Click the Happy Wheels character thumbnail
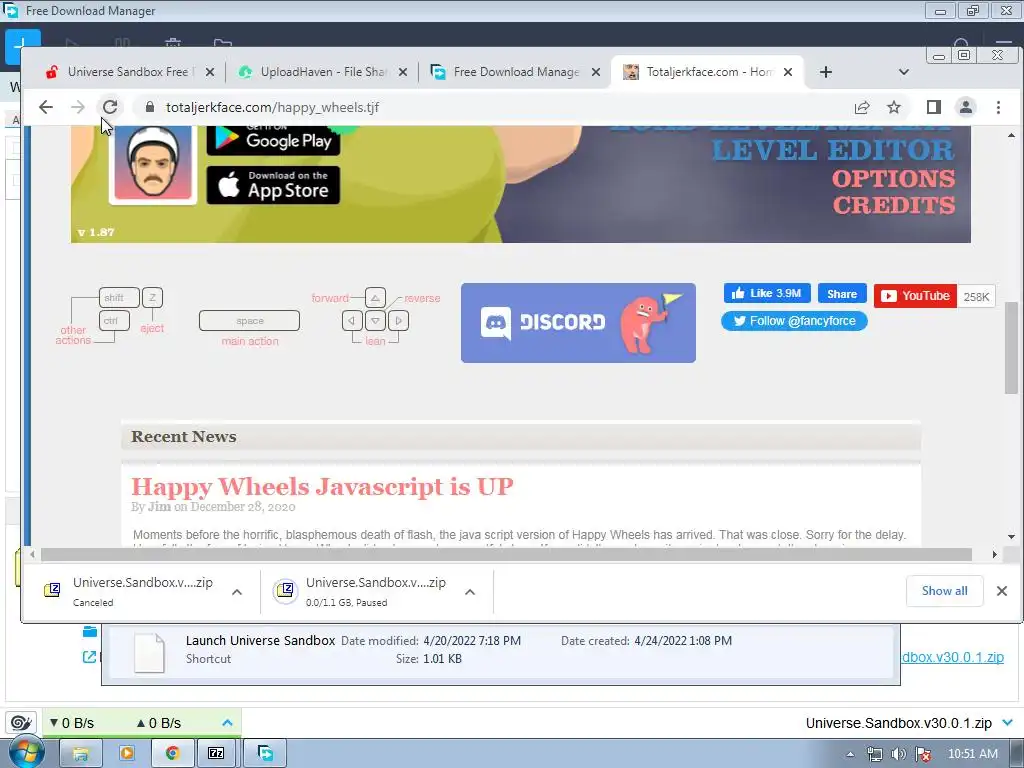 click(x=153, y=163)
